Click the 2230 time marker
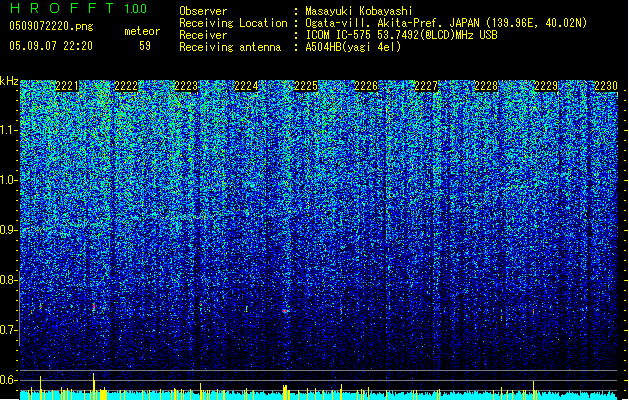629x400 pixels. tap(606, 86)
